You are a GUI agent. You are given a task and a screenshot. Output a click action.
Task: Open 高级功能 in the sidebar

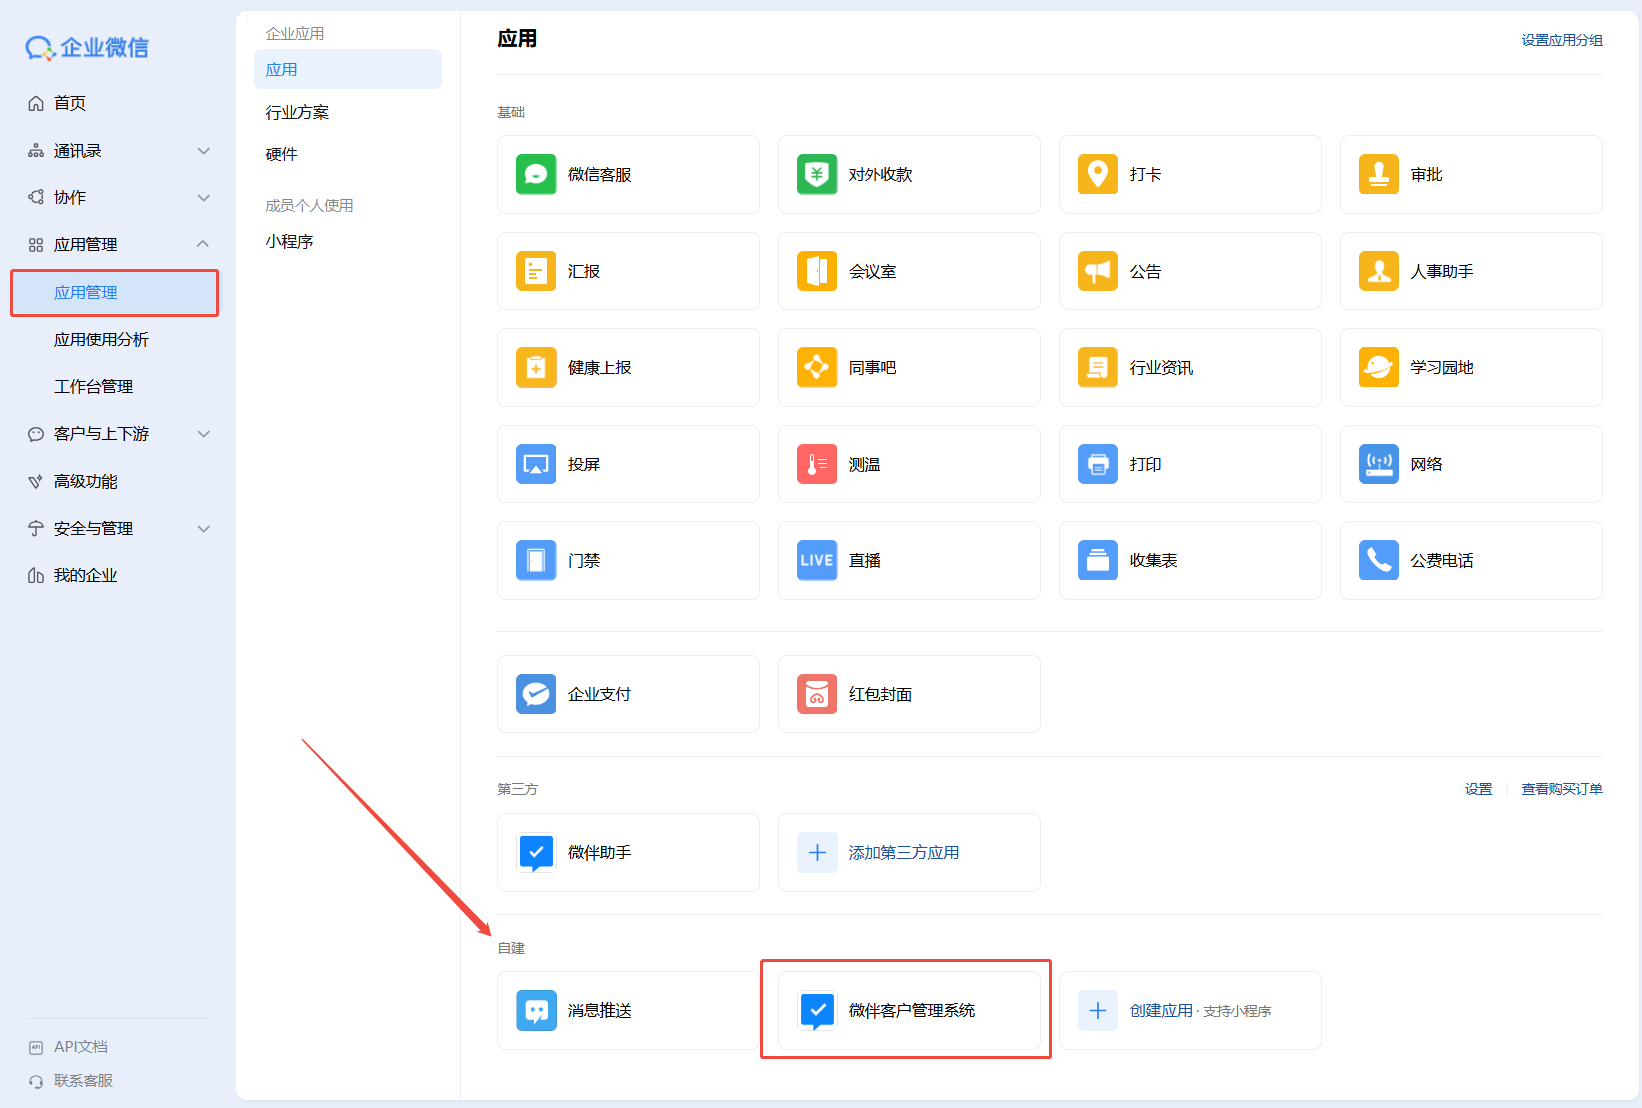[85, 482]
